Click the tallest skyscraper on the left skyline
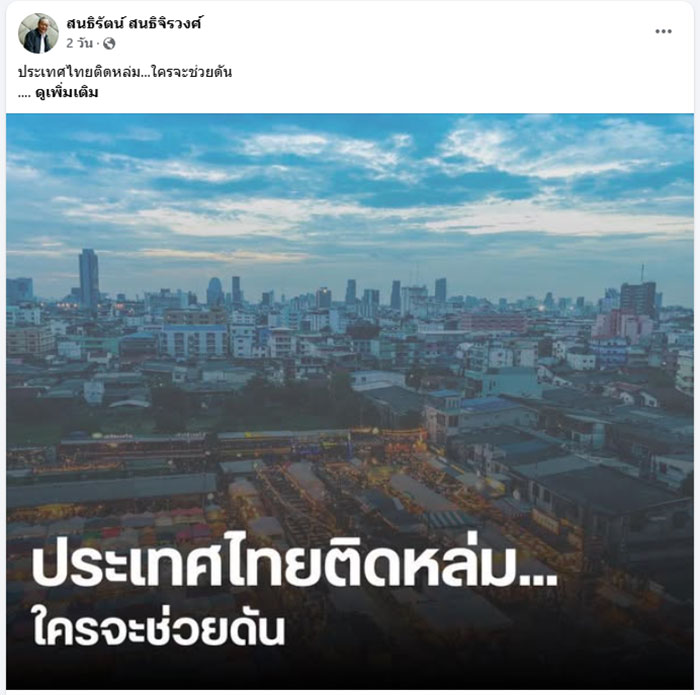 (89, 278)
